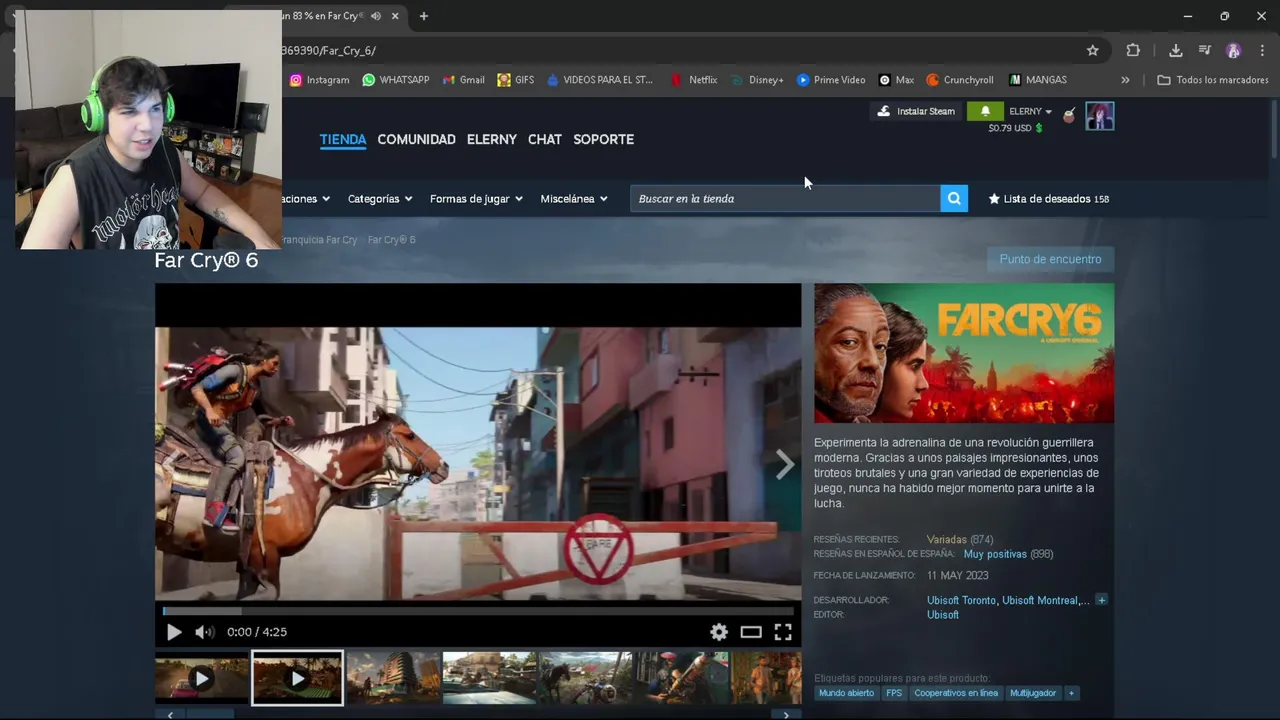1280x720 pixels.
Task: Expand Categorías dropdown
Action: click(x=380, y=199)
